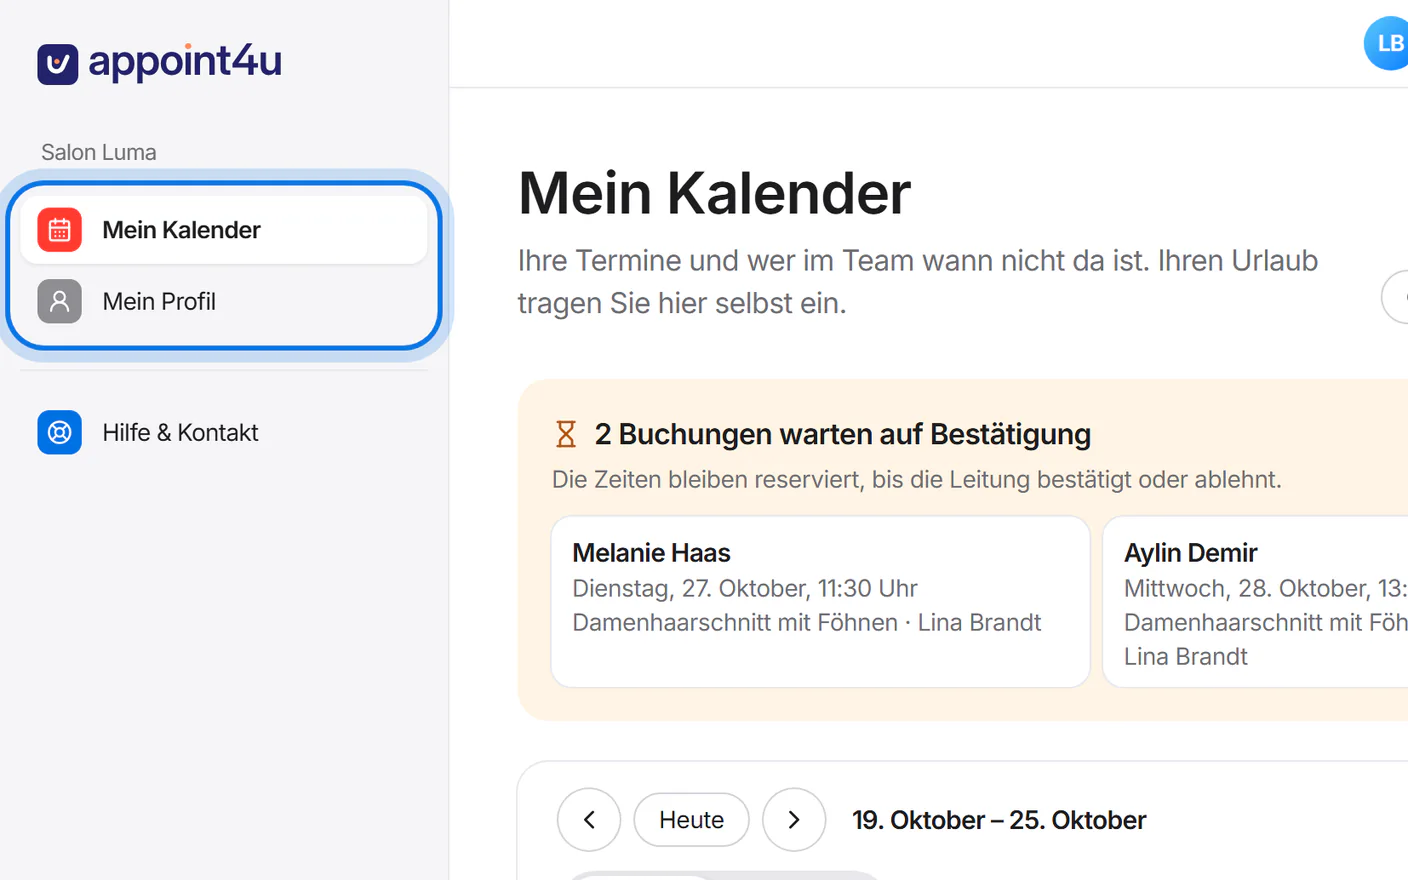Click the grey profile person icon

tap(60, 301)
